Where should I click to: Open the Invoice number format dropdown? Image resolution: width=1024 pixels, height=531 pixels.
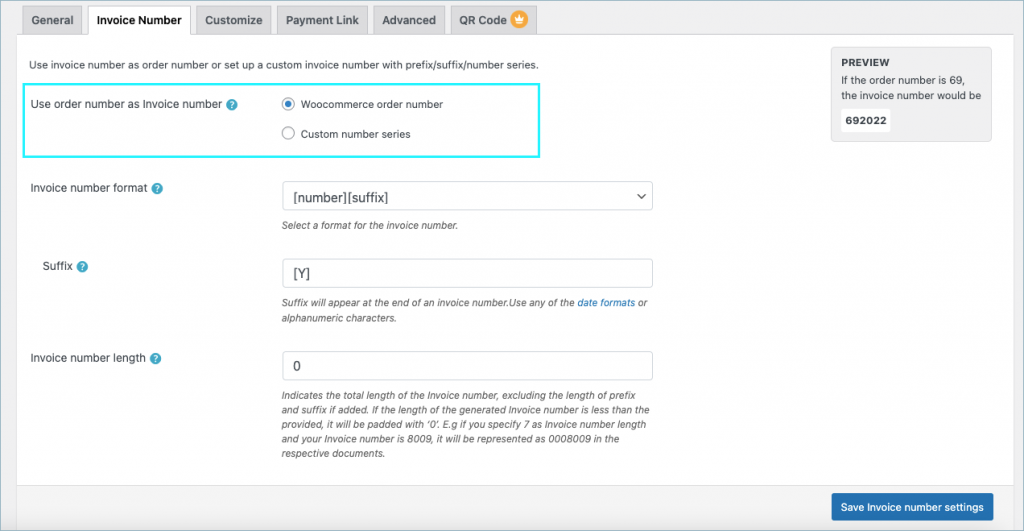click(x=467, y=196)
